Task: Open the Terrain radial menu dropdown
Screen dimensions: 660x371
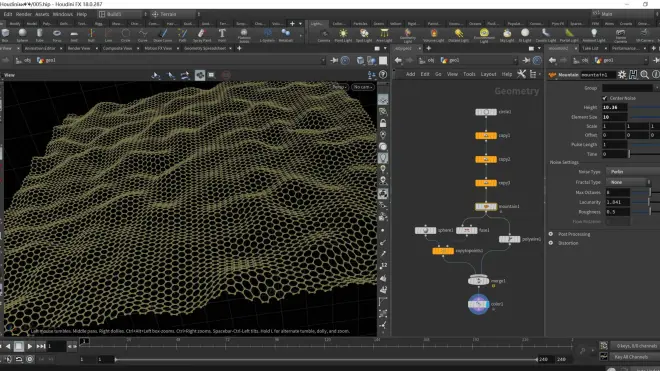Action: (x=176, y=14)
